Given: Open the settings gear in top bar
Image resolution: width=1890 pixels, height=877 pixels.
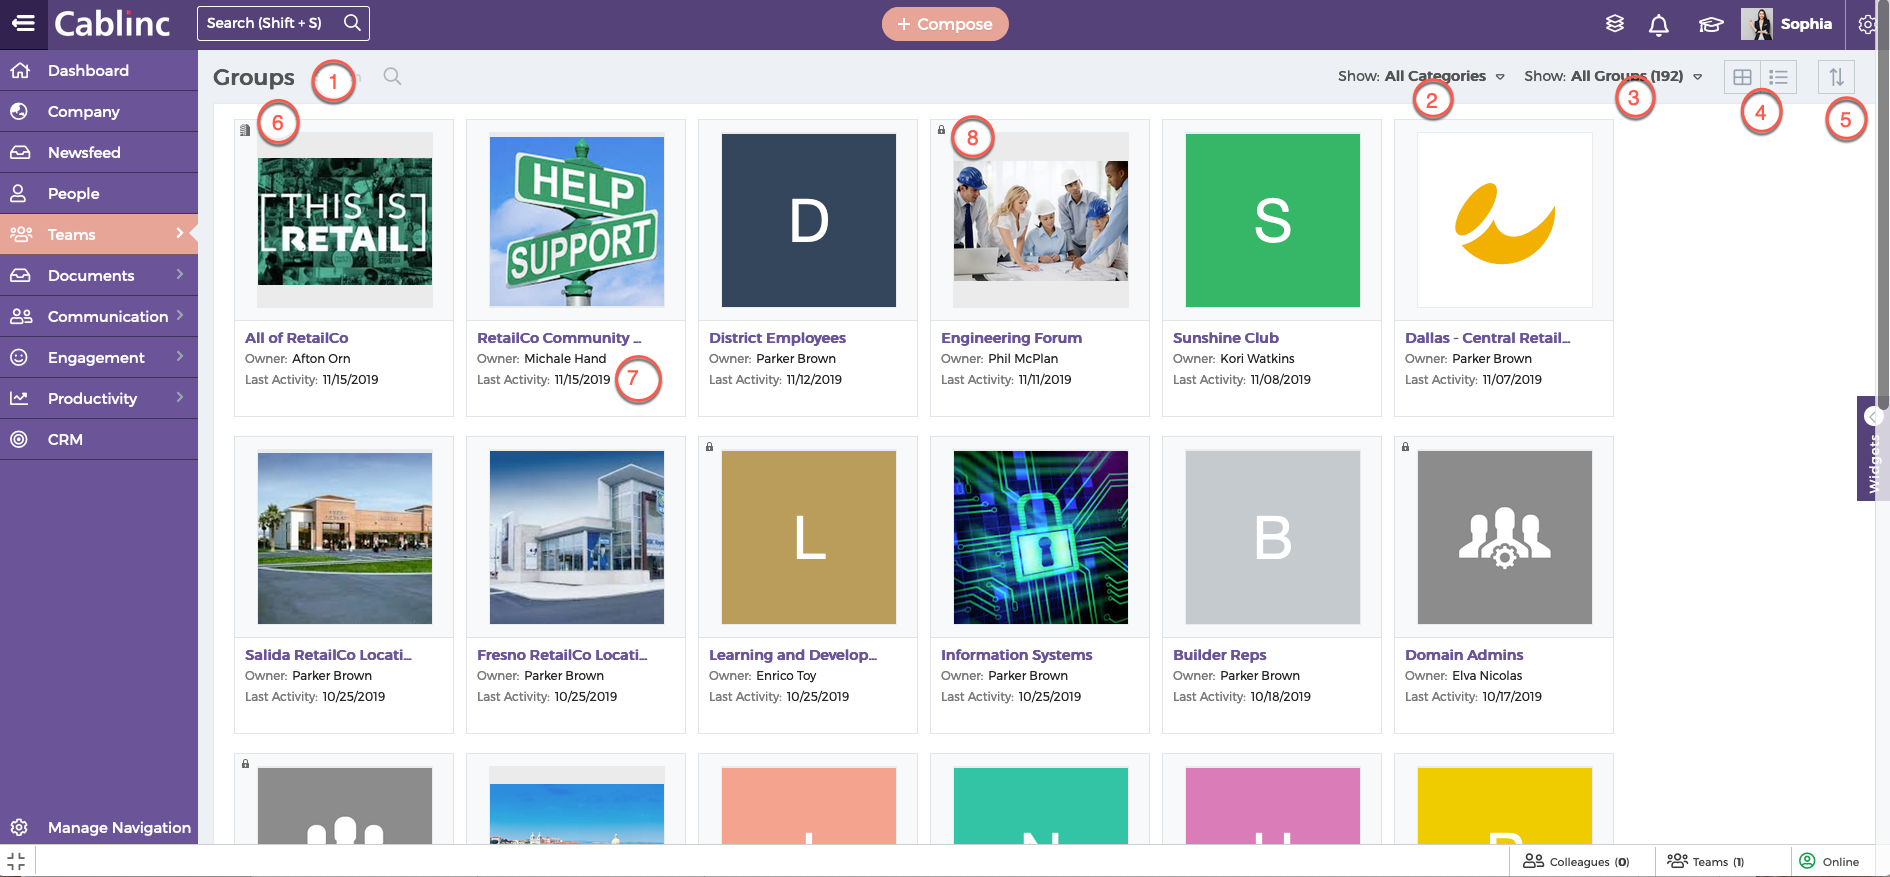Looking at the screenshot, I should point(1867,24).
